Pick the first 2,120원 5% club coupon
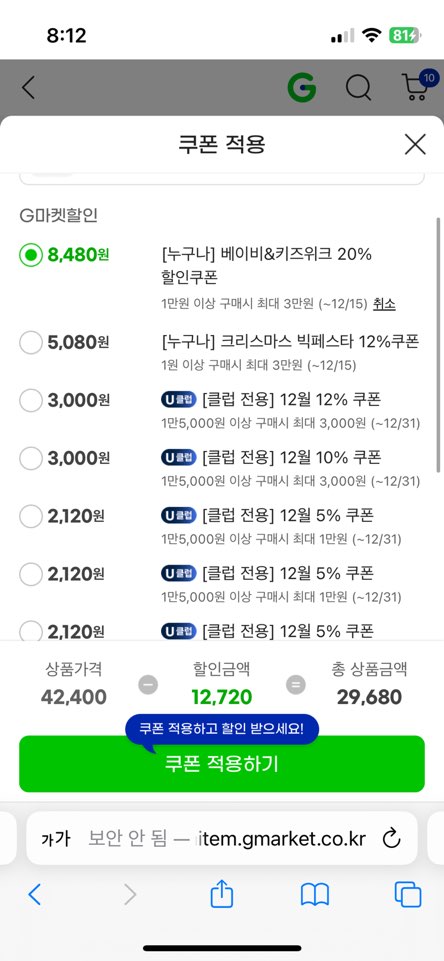Viewport: 444px width, 961px height. pos(31,517)
